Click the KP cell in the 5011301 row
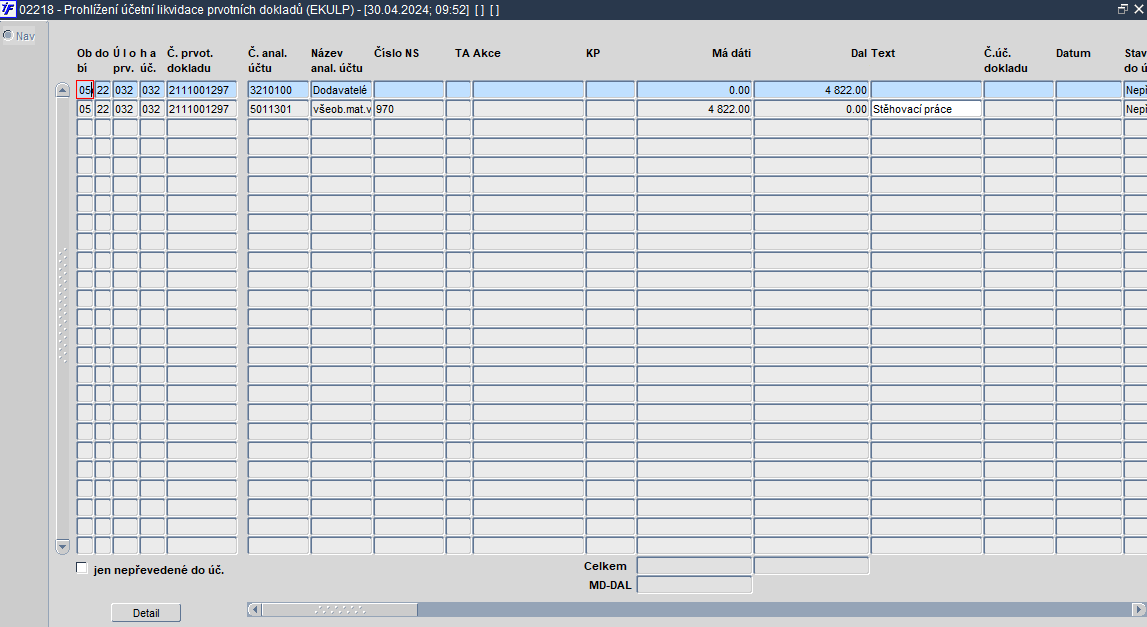The image size is (1147, 627). (610, 109)
